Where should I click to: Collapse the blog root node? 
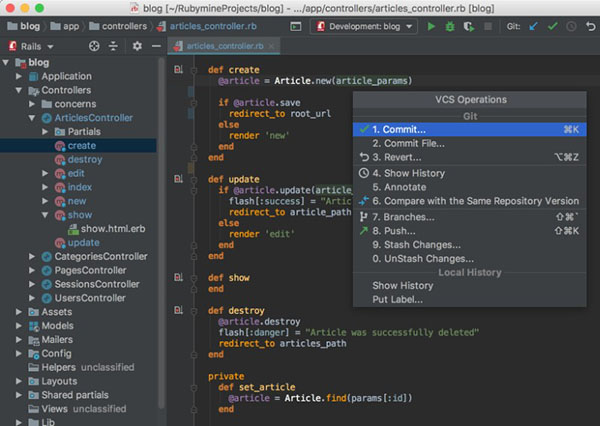pyautogui.click(x=6, y=62)
